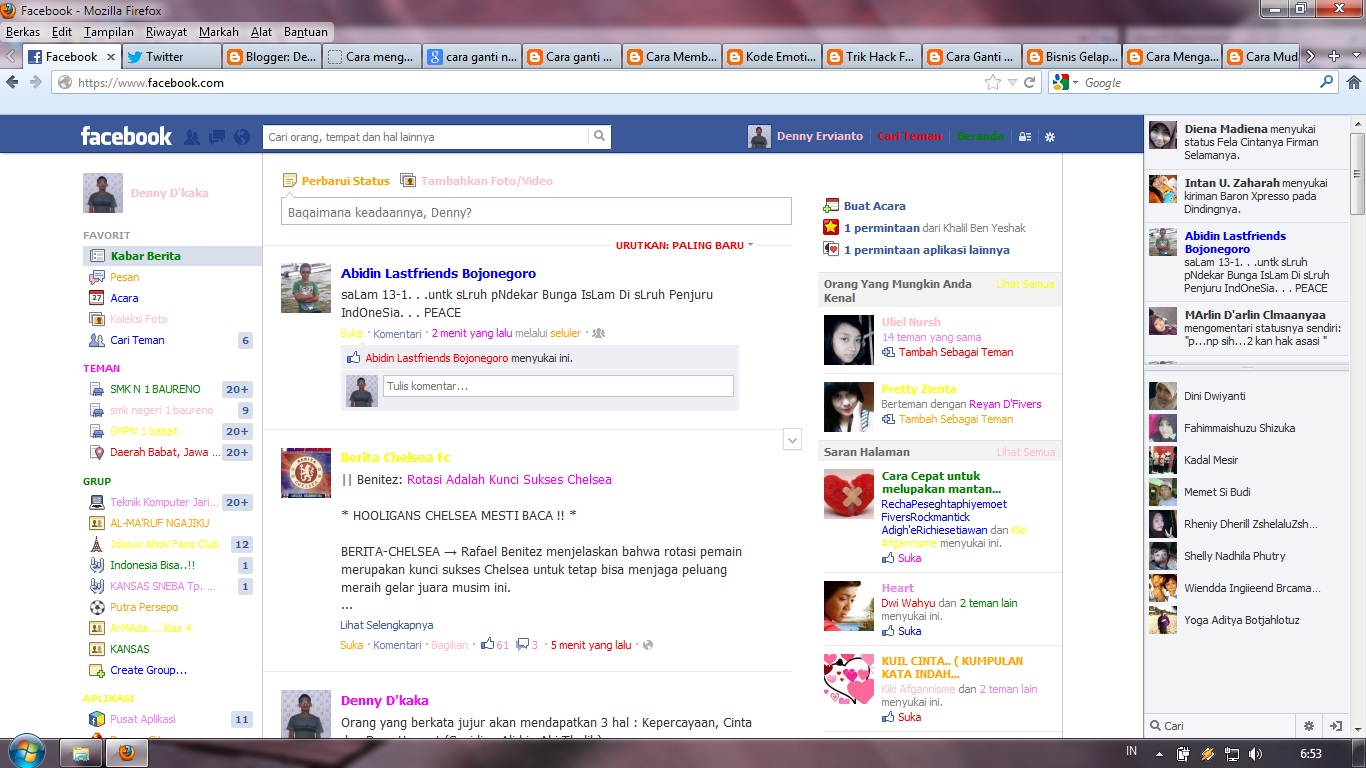Open the account settings gear icon
Screen dimensions: 1366x768
[1049, 136]
